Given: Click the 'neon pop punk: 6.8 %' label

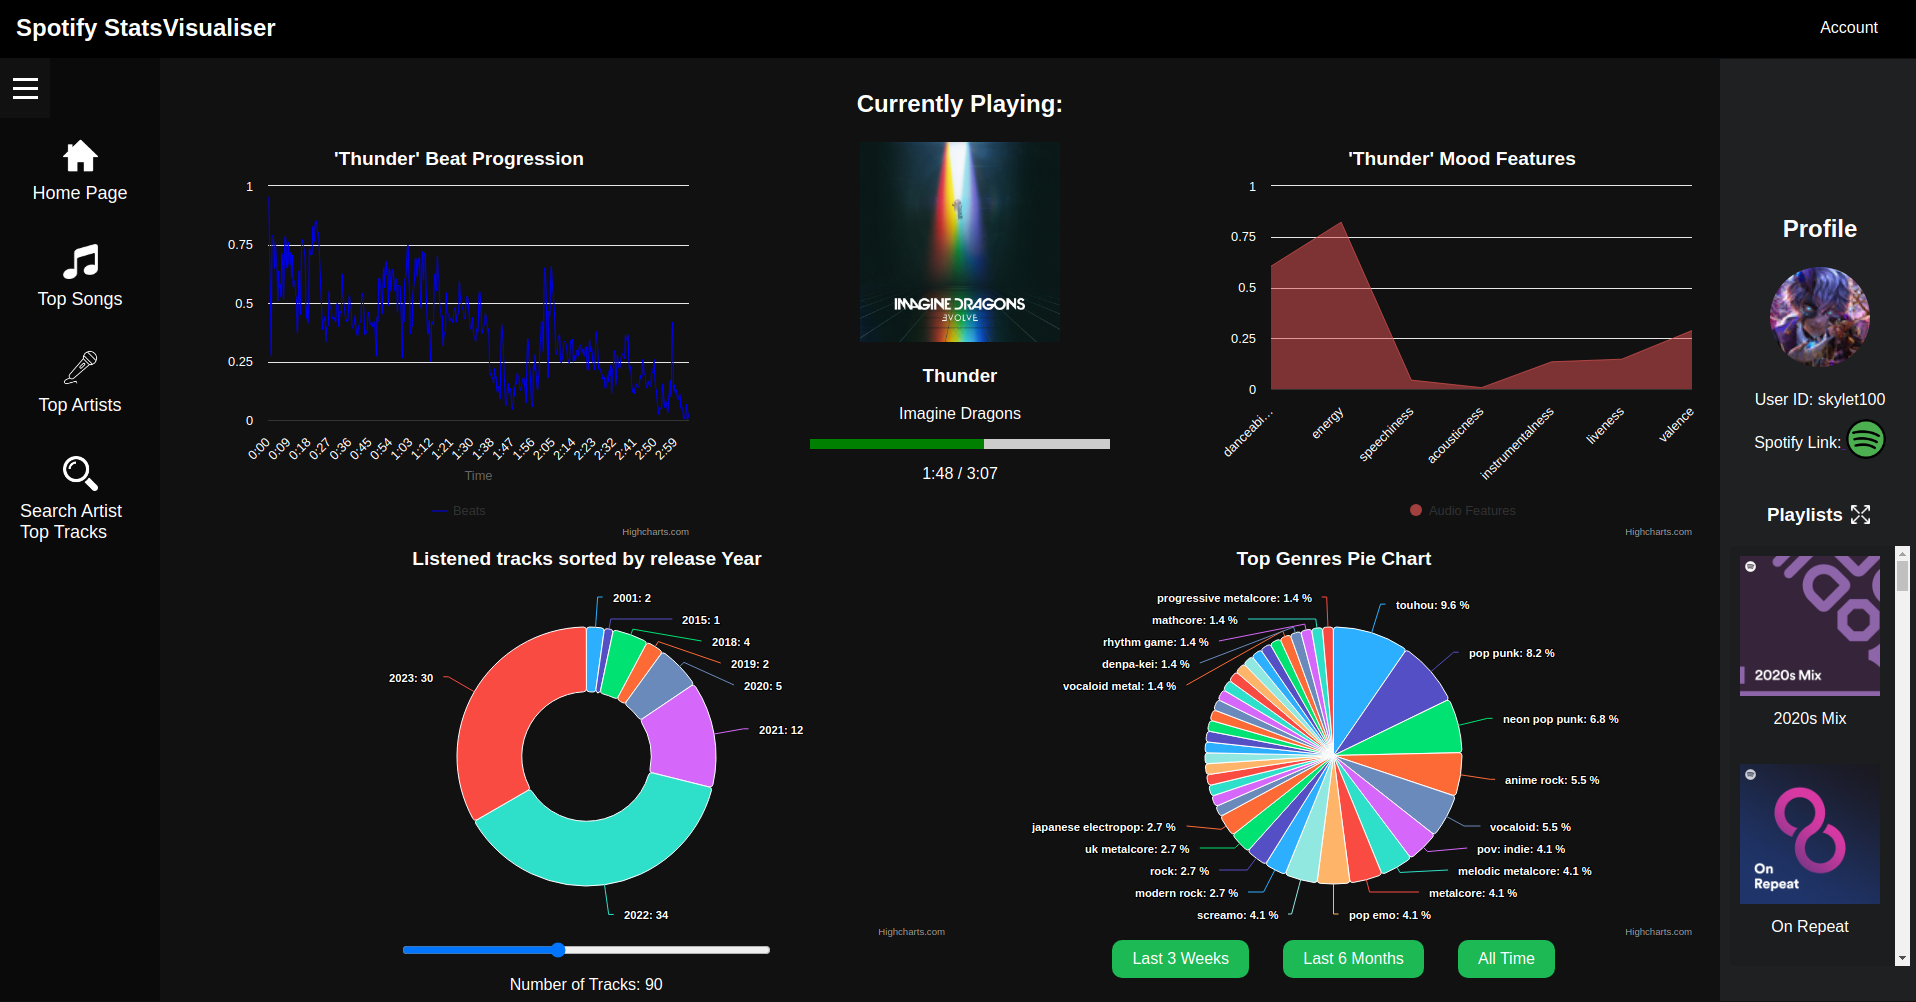Looking at the screenshot, I should (x=1560, y=719).
